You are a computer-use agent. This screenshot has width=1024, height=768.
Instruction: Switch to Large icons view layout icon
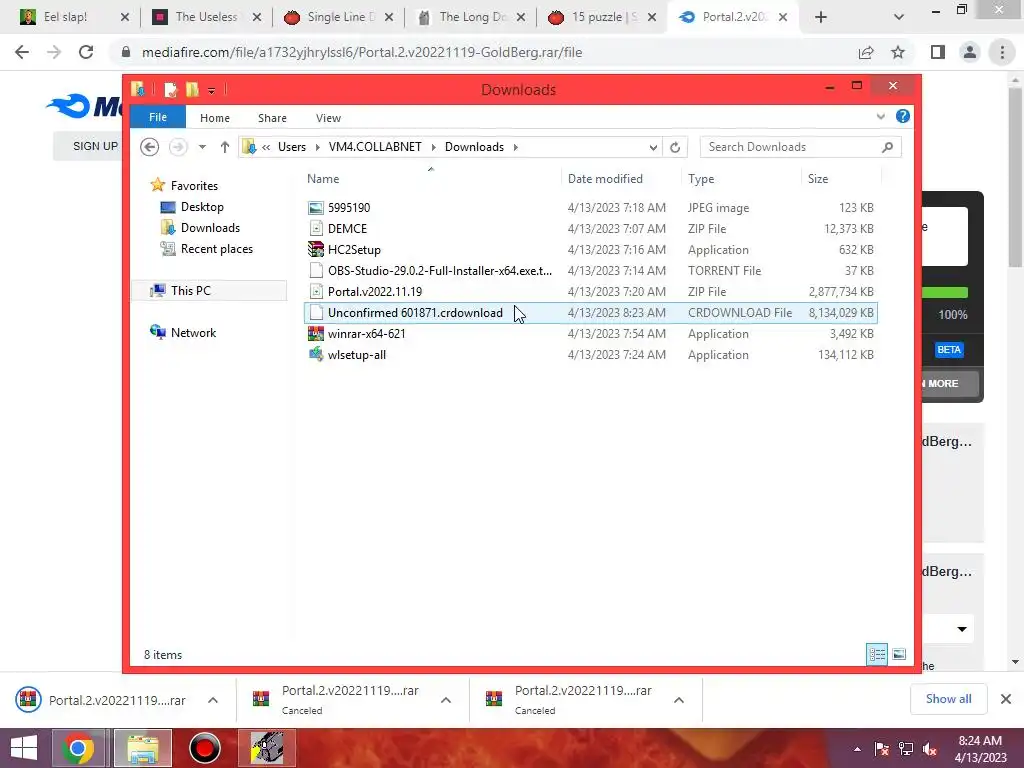(x=899, y=654)
